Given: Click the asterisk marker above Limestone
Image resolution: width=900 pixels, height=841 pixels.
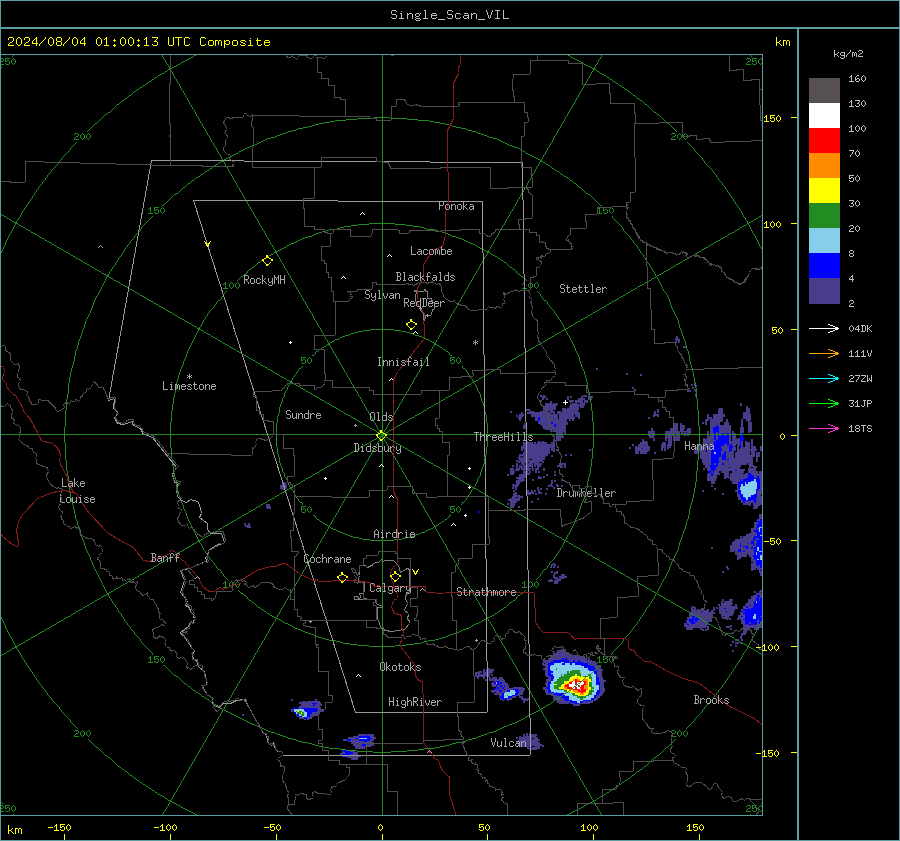Looking at the screenshot, I should [189, 377].
